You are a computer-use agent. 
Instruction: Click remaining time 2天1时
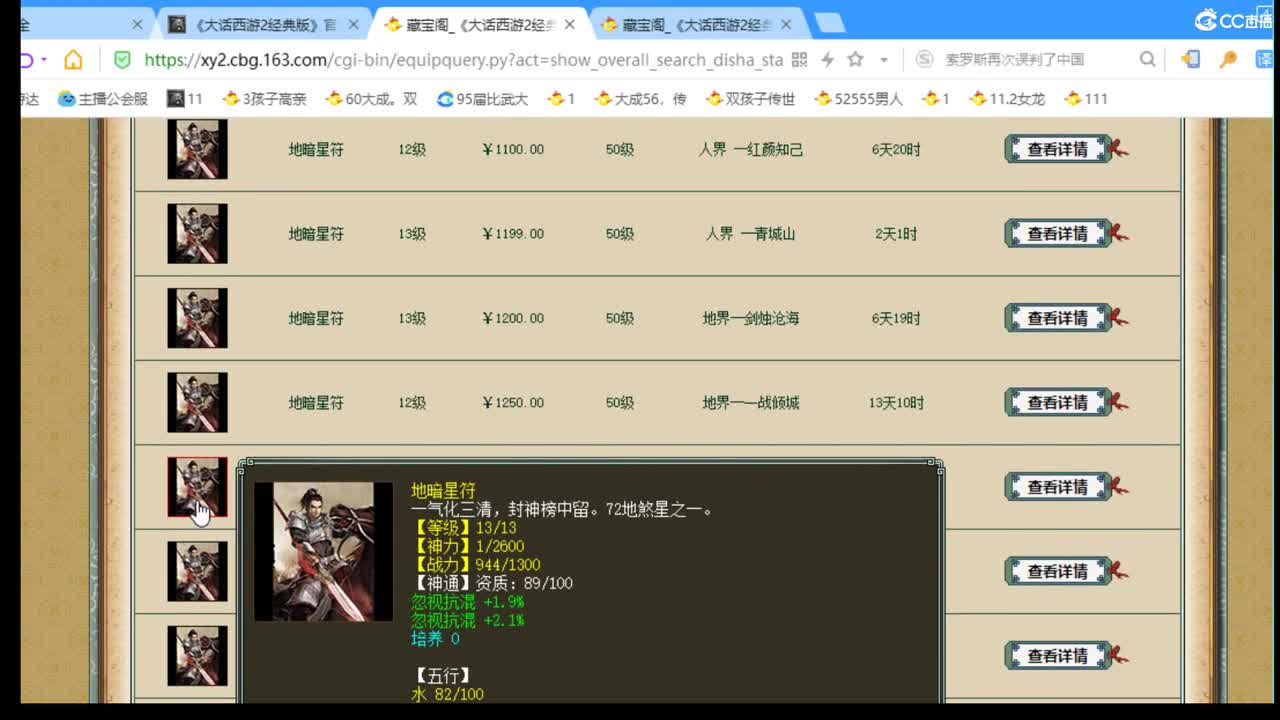(896, 233)
